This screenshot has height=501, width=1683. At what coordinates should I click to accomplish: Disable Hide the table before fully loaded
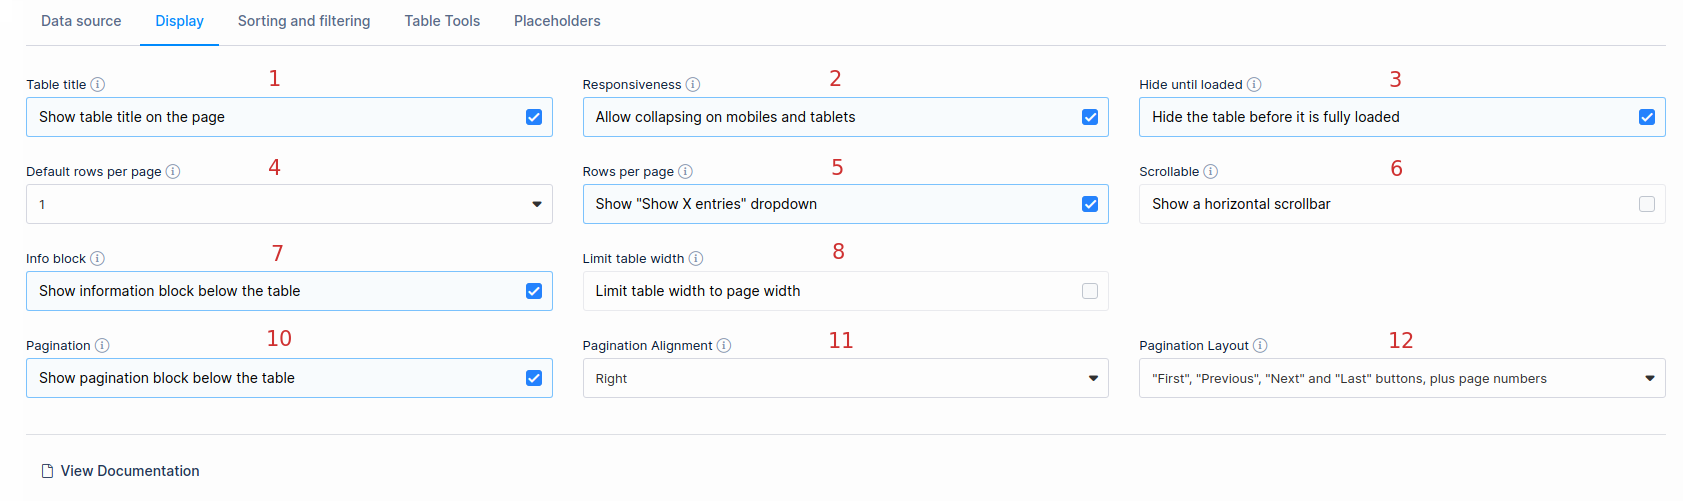[x=1647, y=117]
